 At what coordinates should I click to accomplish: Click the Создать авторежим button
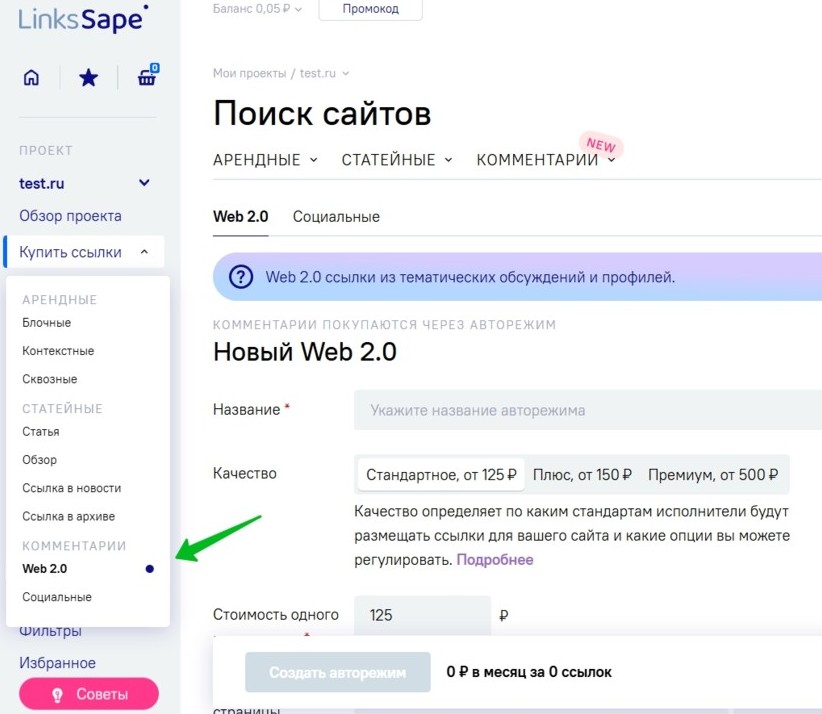click(338, 673)
